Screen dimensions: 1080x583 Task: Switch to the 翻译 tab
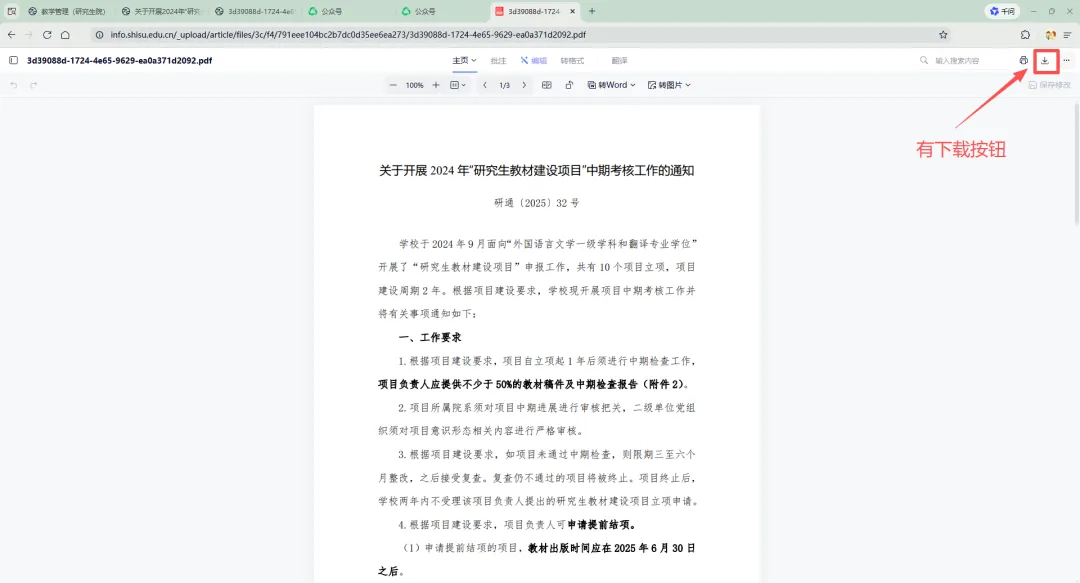[x=619, y=61]
